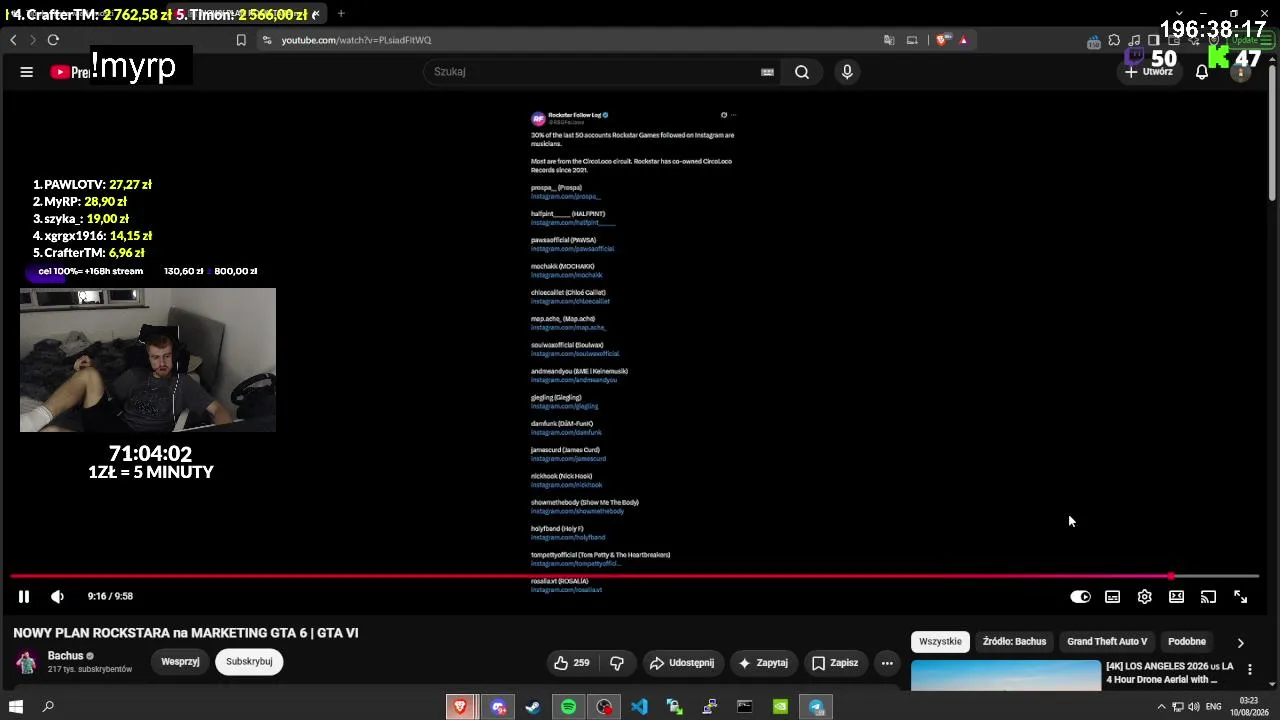Screen dimensions: 1280x720
Task: Cast the video with the cast icon
Action: tap(1208, 597)
